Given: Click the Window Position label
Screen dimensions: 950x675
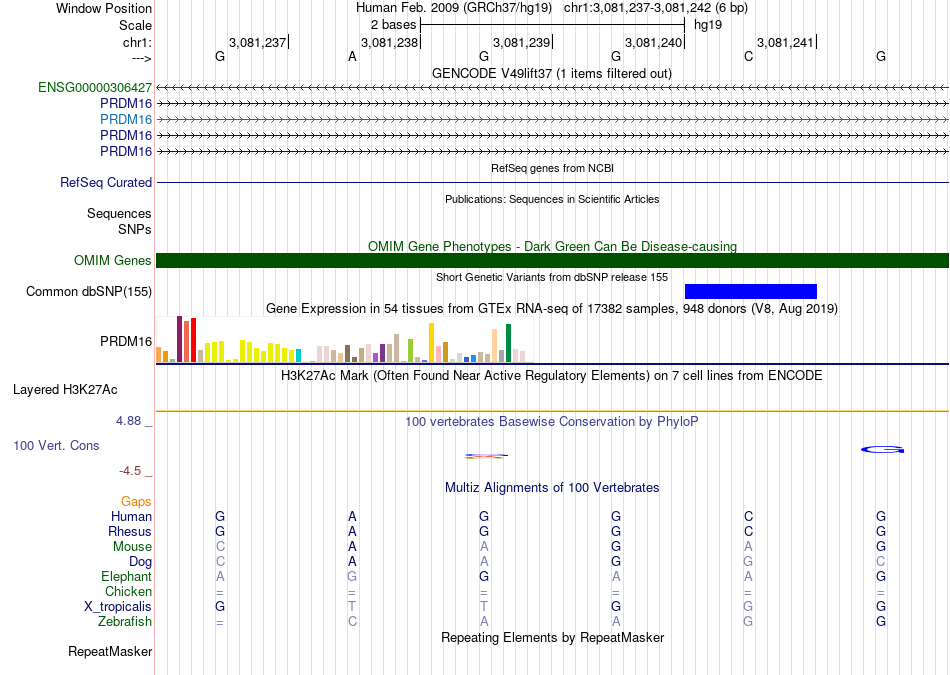Looking at the screenshot, I should (104, 8).
